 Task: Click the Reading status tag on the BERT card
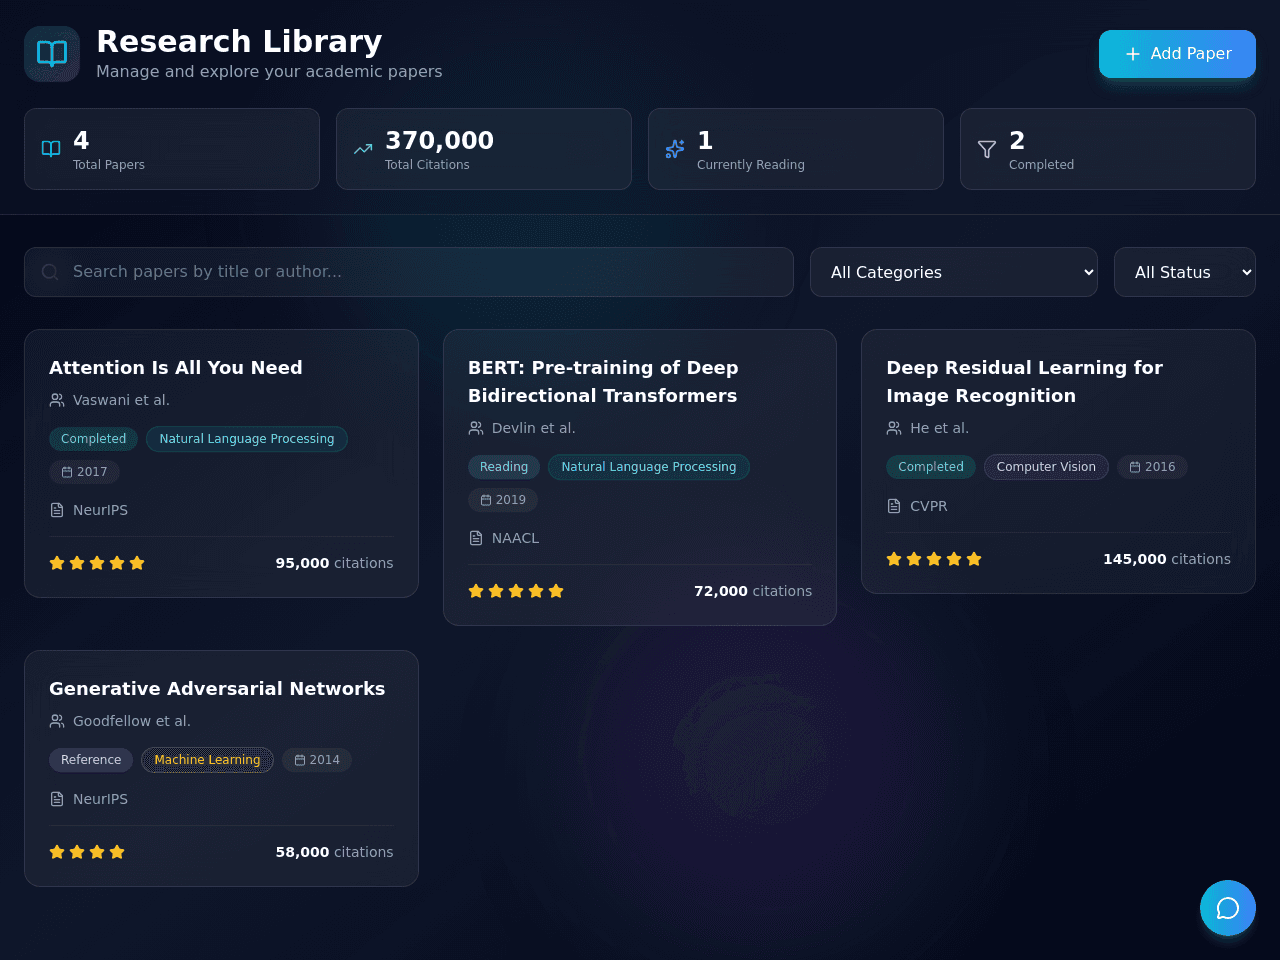504,467
